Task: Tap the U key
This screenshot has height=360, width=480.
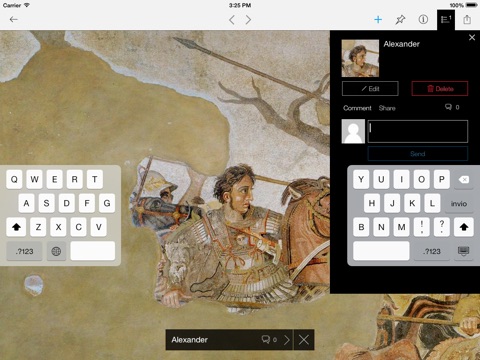Action: (x=381, y=179)
